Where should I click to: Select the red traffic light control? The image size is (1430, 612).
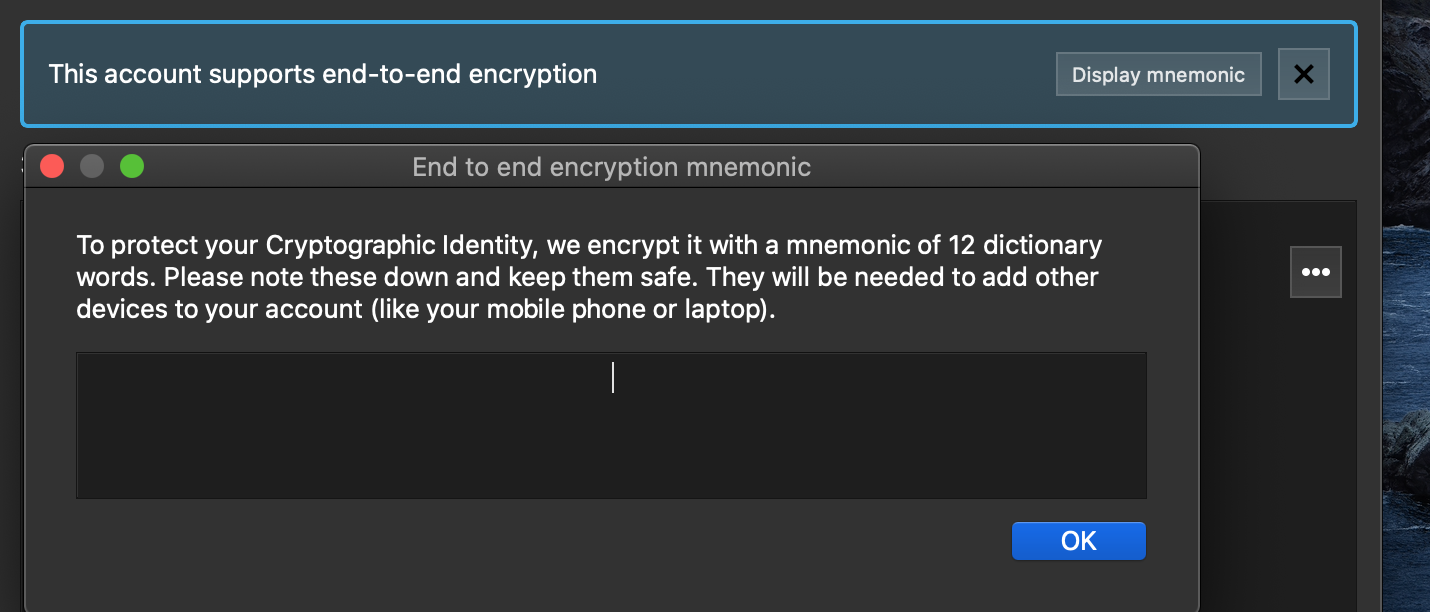coord(52,165)
